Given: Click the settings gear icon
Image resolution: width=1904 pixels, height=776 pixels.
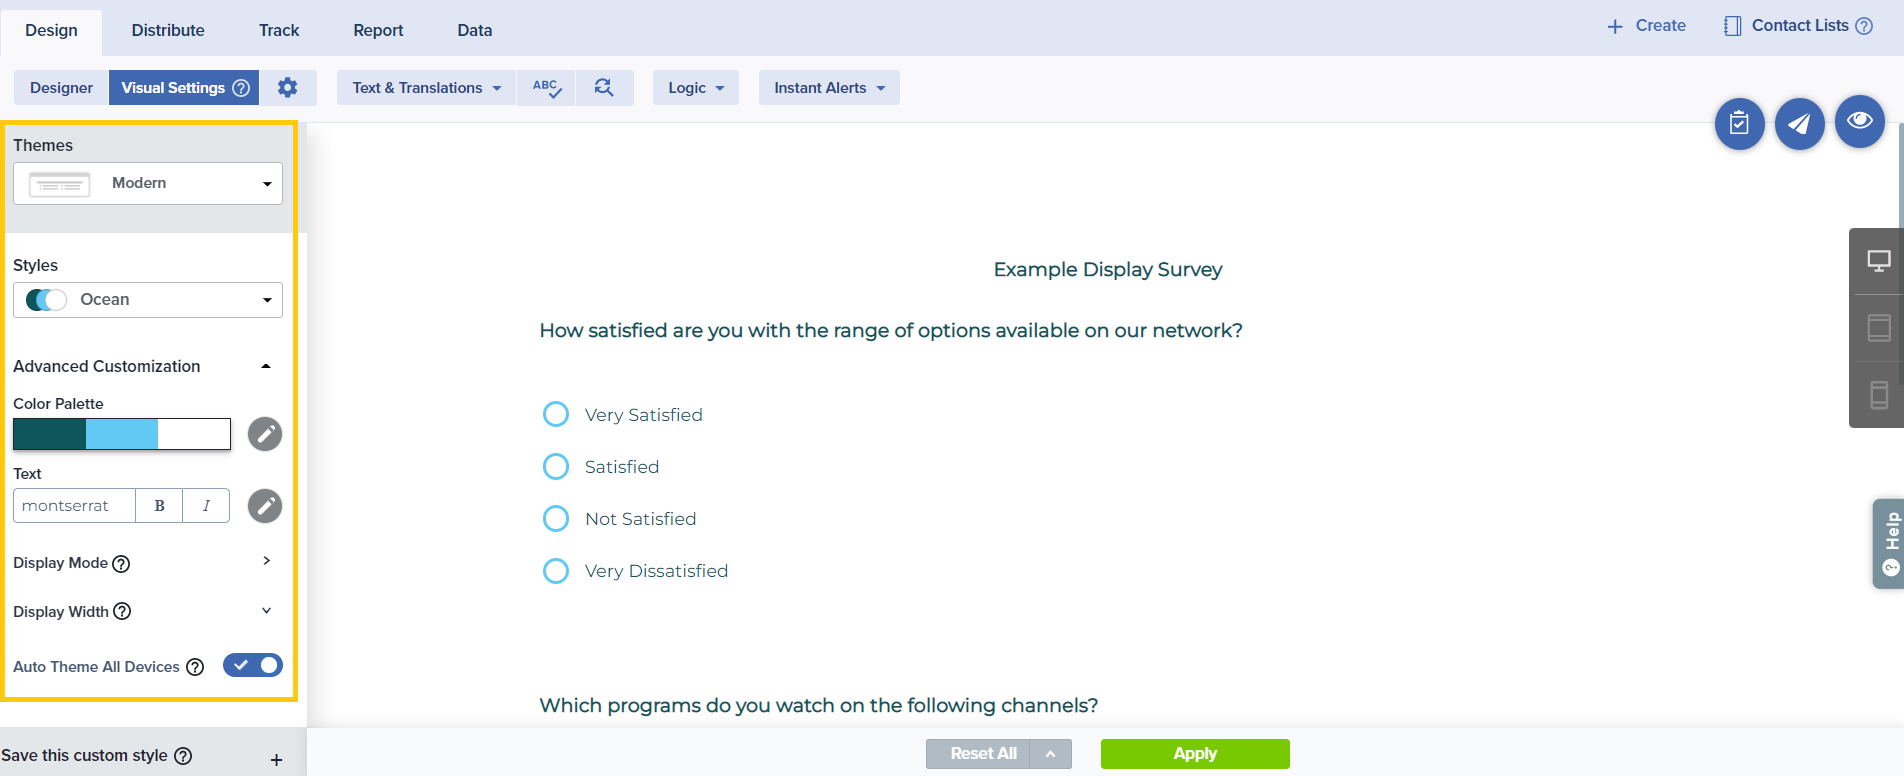Looking at the screenshot, I should pos(287,88).
